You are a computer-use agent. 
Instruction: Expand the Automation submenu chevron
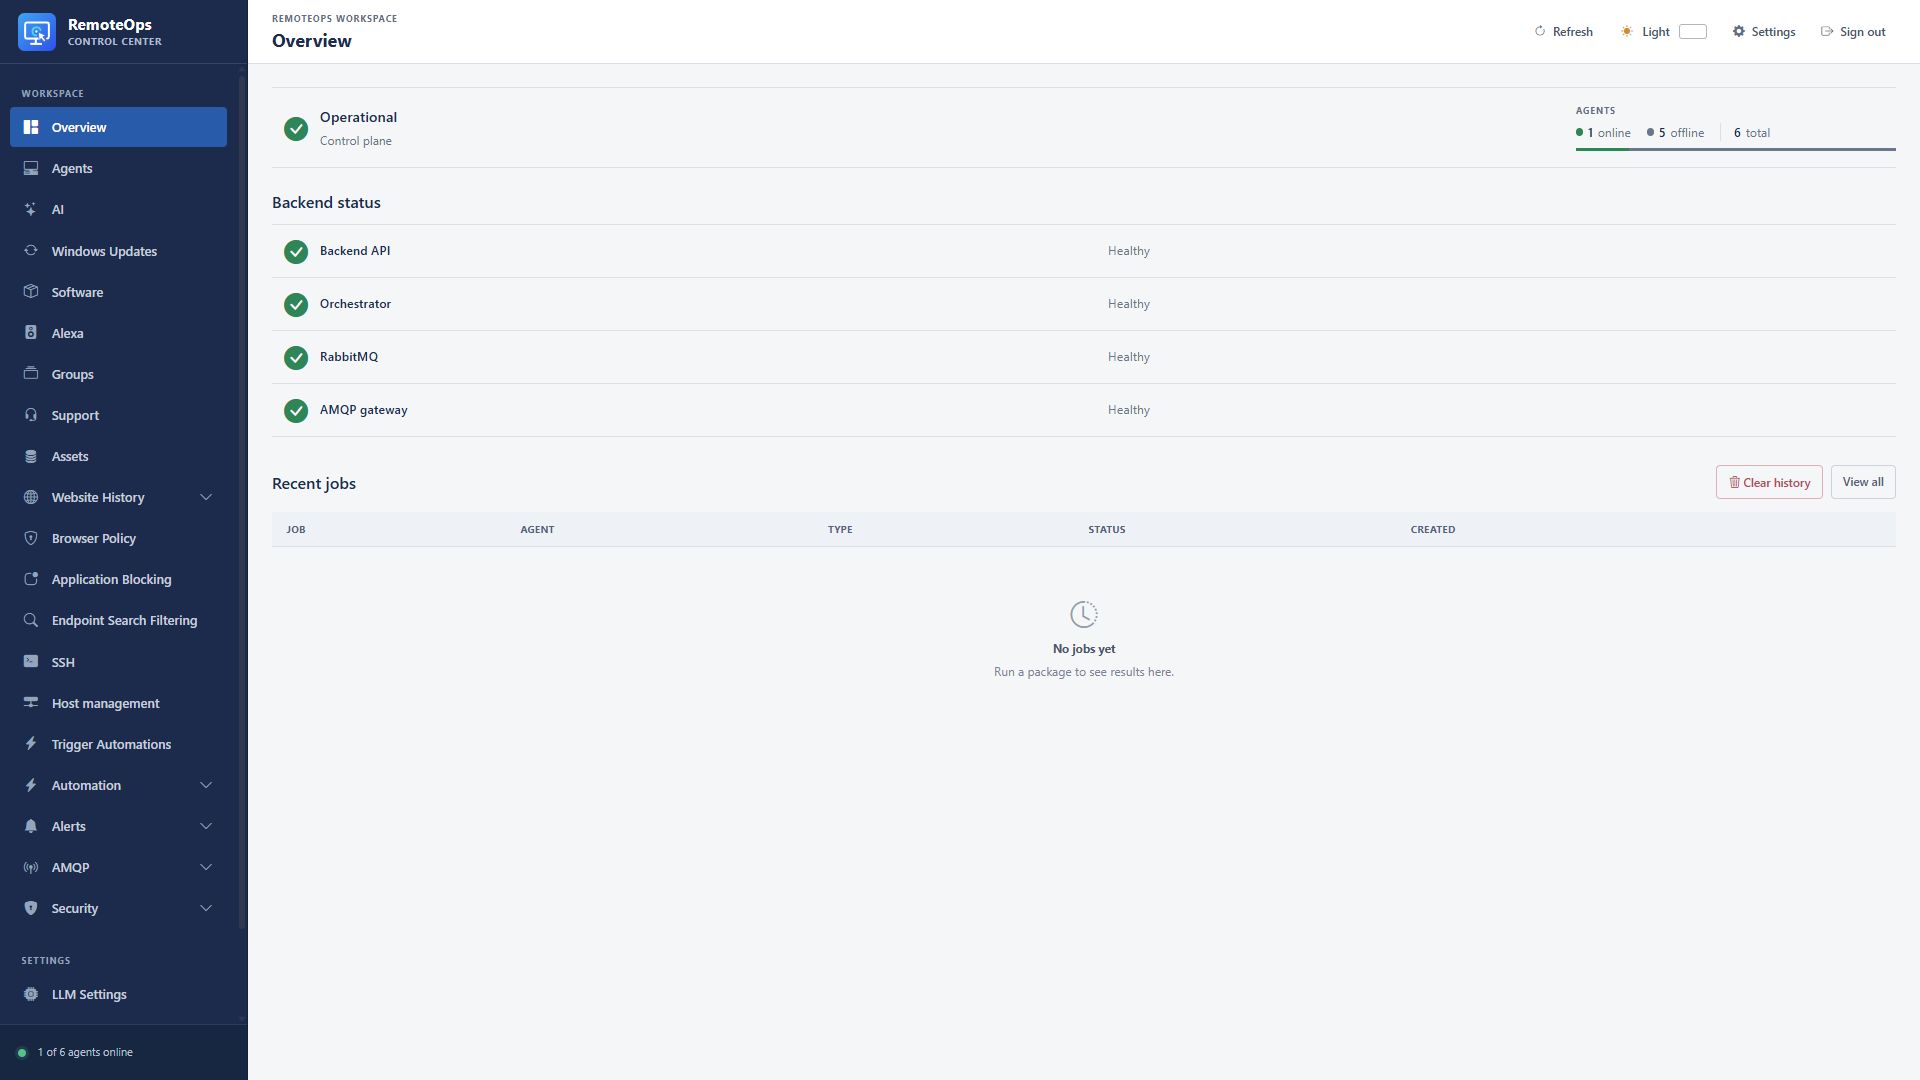coord(206,785)
